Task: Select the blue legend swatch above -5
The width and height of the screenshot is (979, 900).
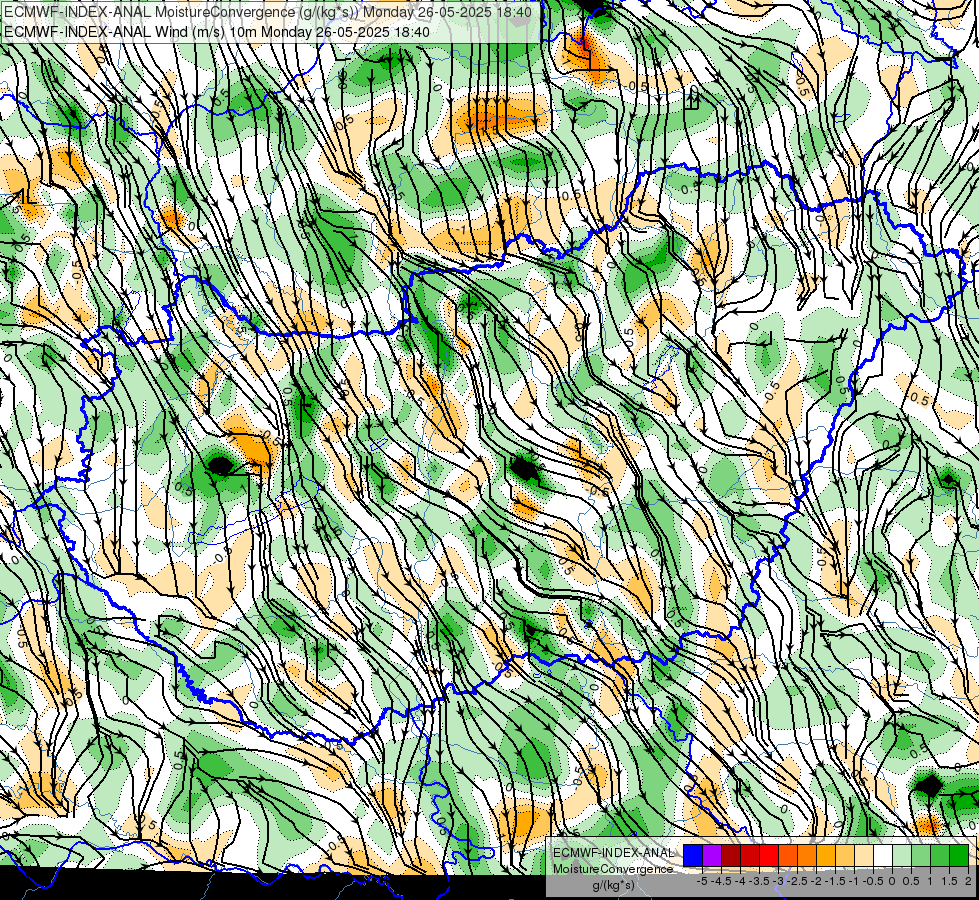Action: (693, 856)
